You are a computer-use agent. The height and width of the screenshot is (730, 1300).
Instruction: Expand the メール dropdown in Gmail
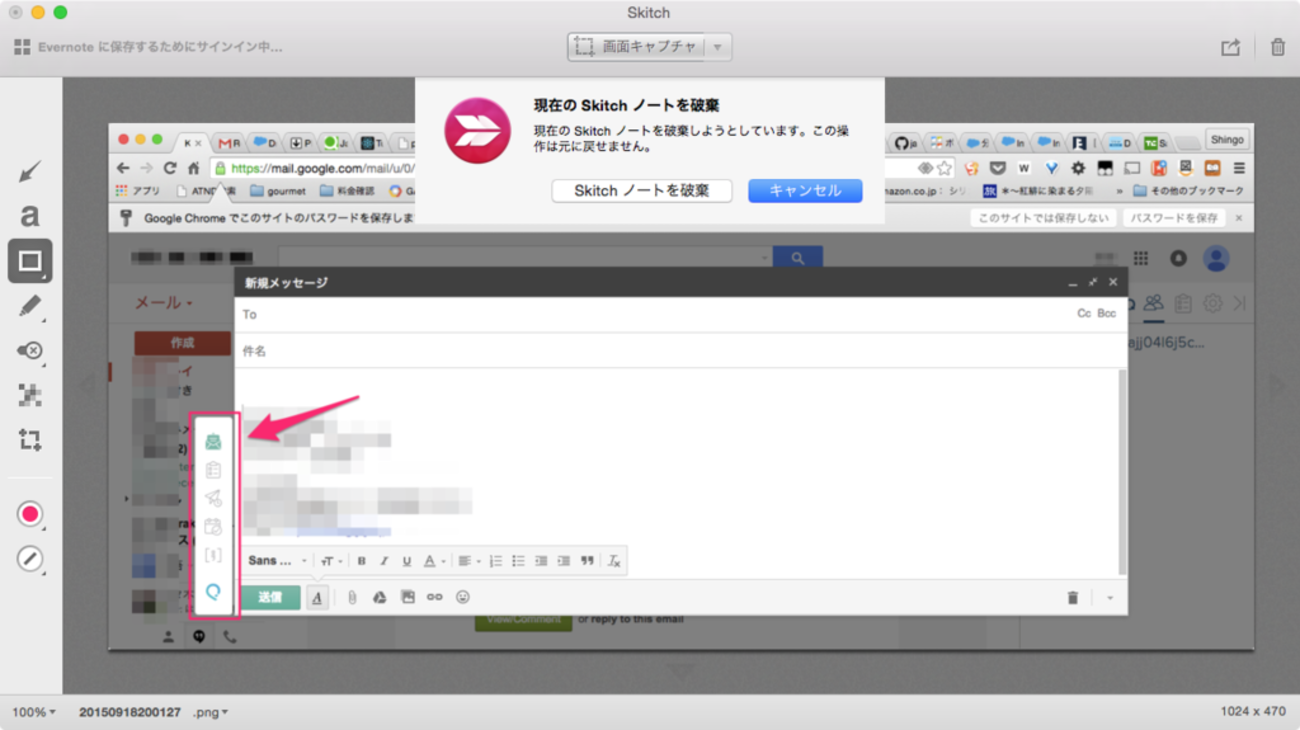tap(164, 303)
